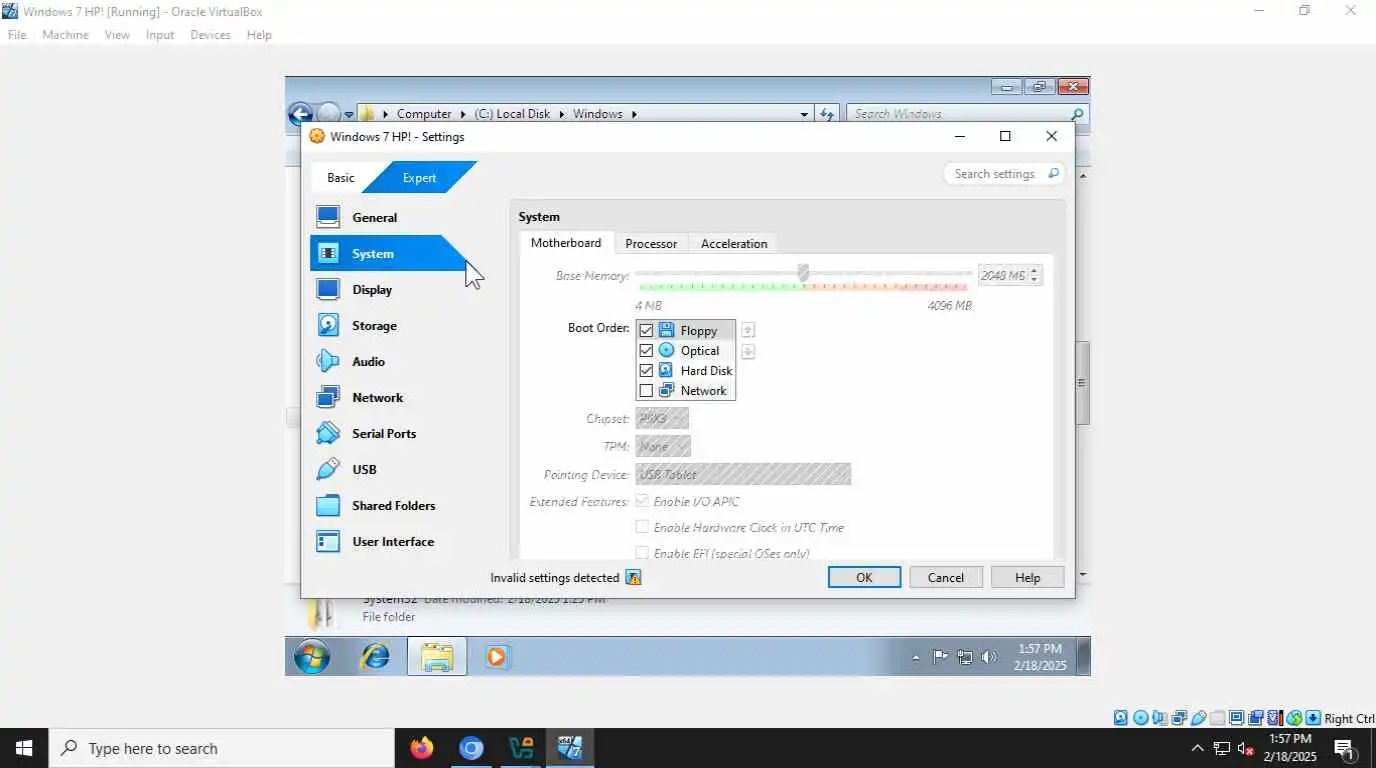Viewport: 1376px width, 768px height.
Task: Expand the Windows breadcrumb arrow in Explorer
Action: (x=634, y=114)
